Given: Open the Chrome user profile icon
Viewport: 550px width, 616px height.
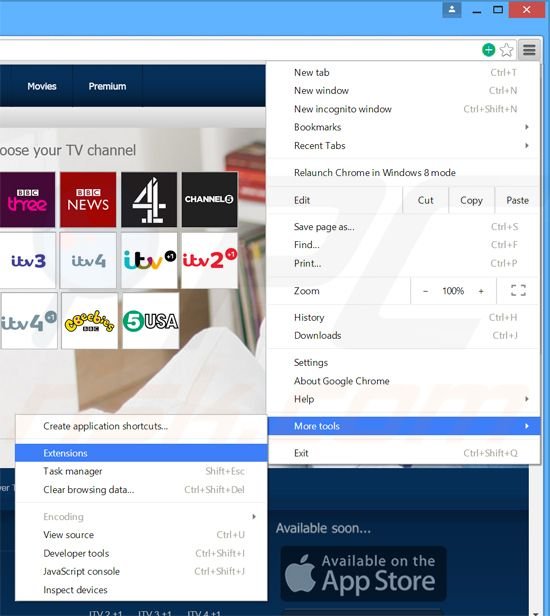Looking at the screenshot, I should (452, 9).
